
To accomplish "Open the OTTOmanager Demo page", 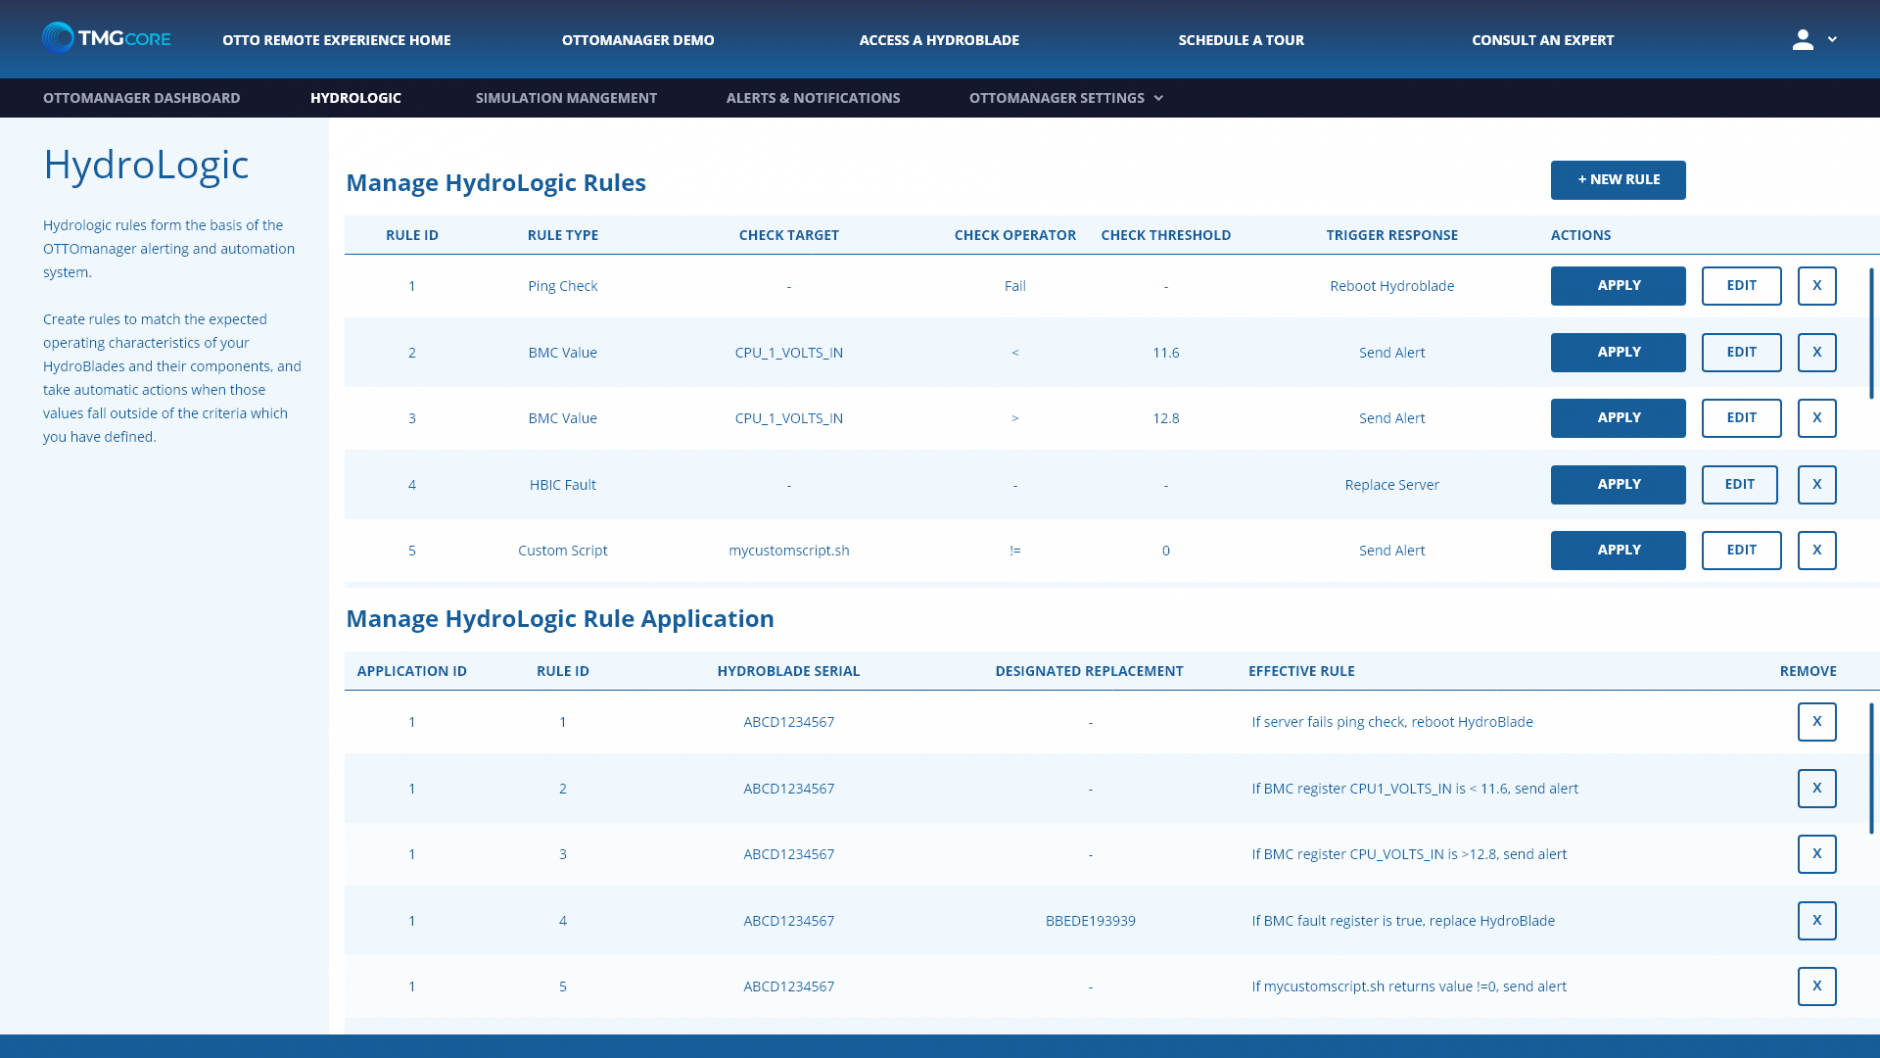I will pyautogui.click(x=638, y=40).
